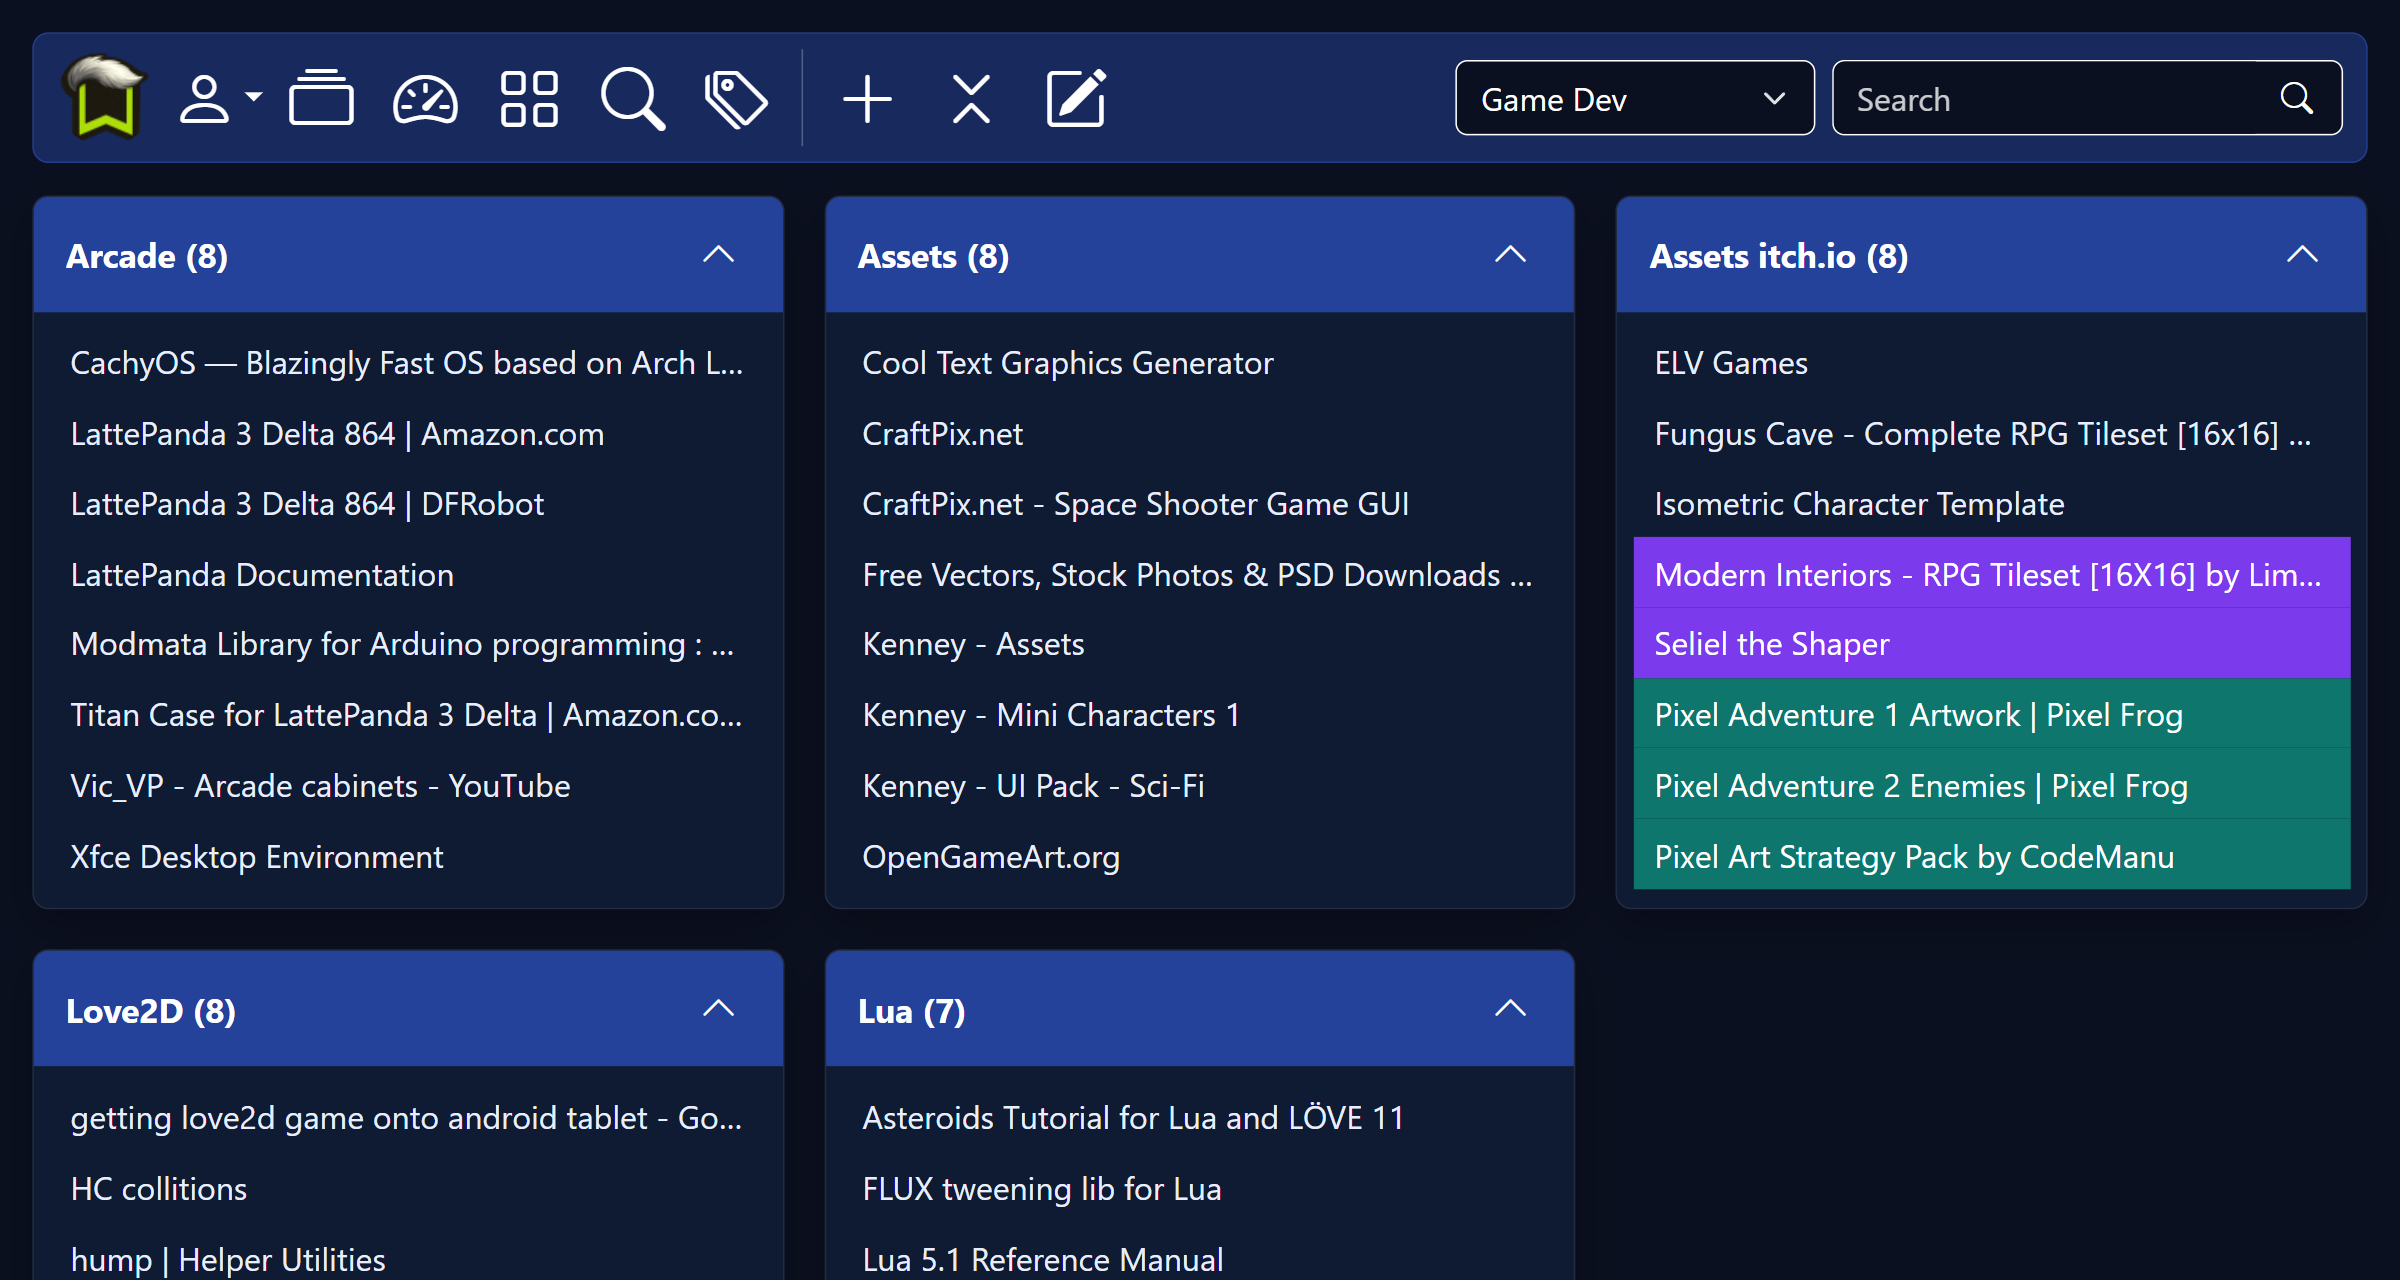
Task: Open Cool Text Graphics Generator bookmark
Action: click(x=1068, y=363)
